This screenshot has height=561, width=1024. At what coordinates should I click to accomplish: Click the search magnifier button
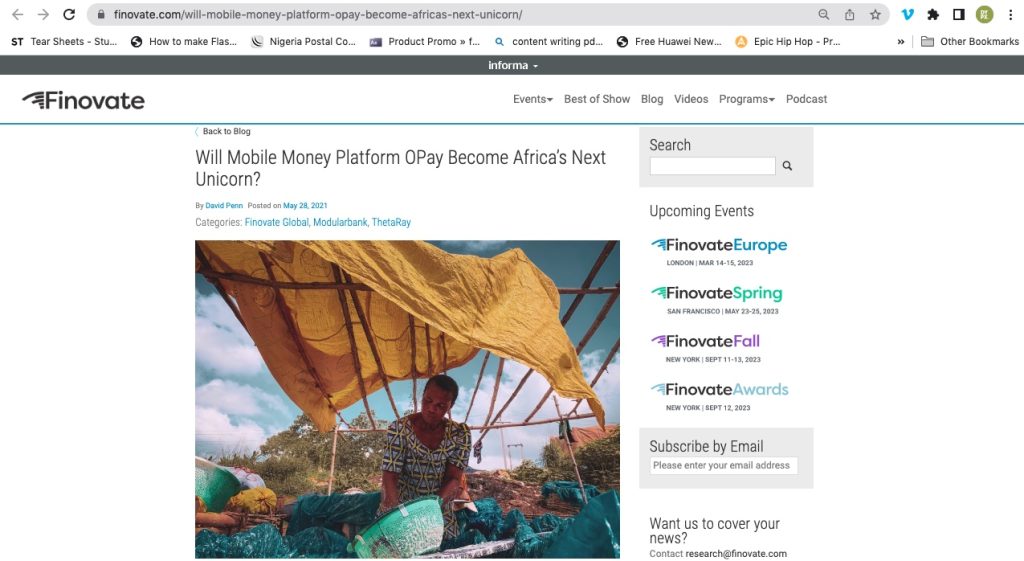[787, 166]
